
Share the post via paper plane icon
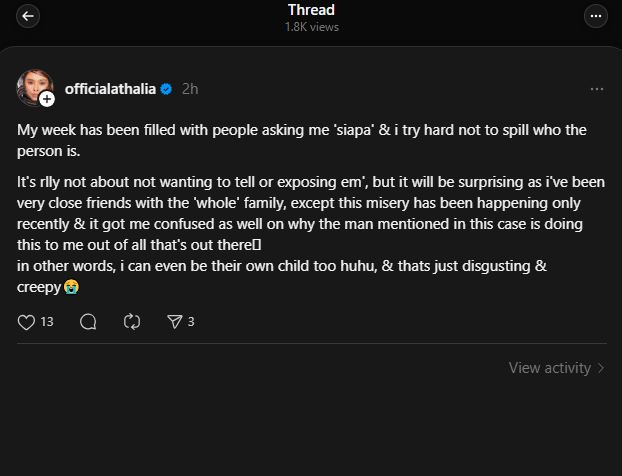[x=173, y=322]
